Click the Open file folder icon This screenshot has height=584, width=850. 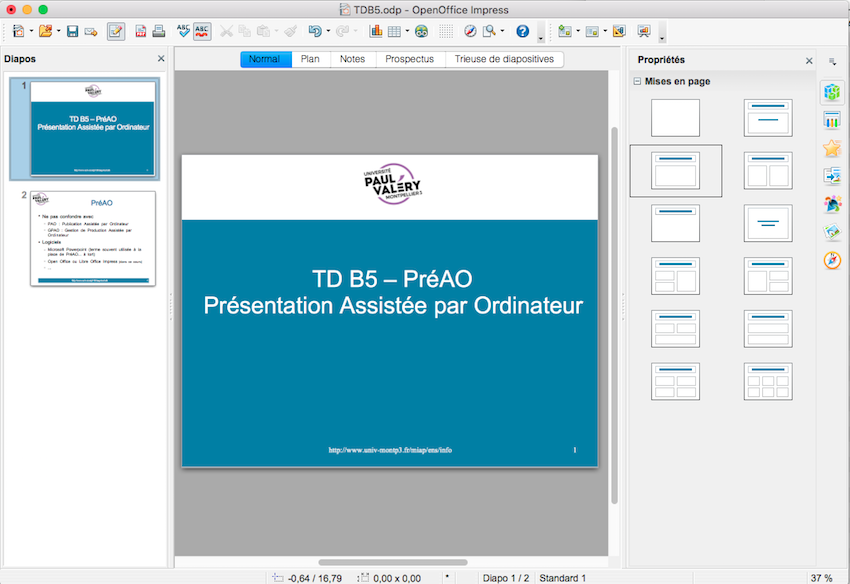coord(46,31)
